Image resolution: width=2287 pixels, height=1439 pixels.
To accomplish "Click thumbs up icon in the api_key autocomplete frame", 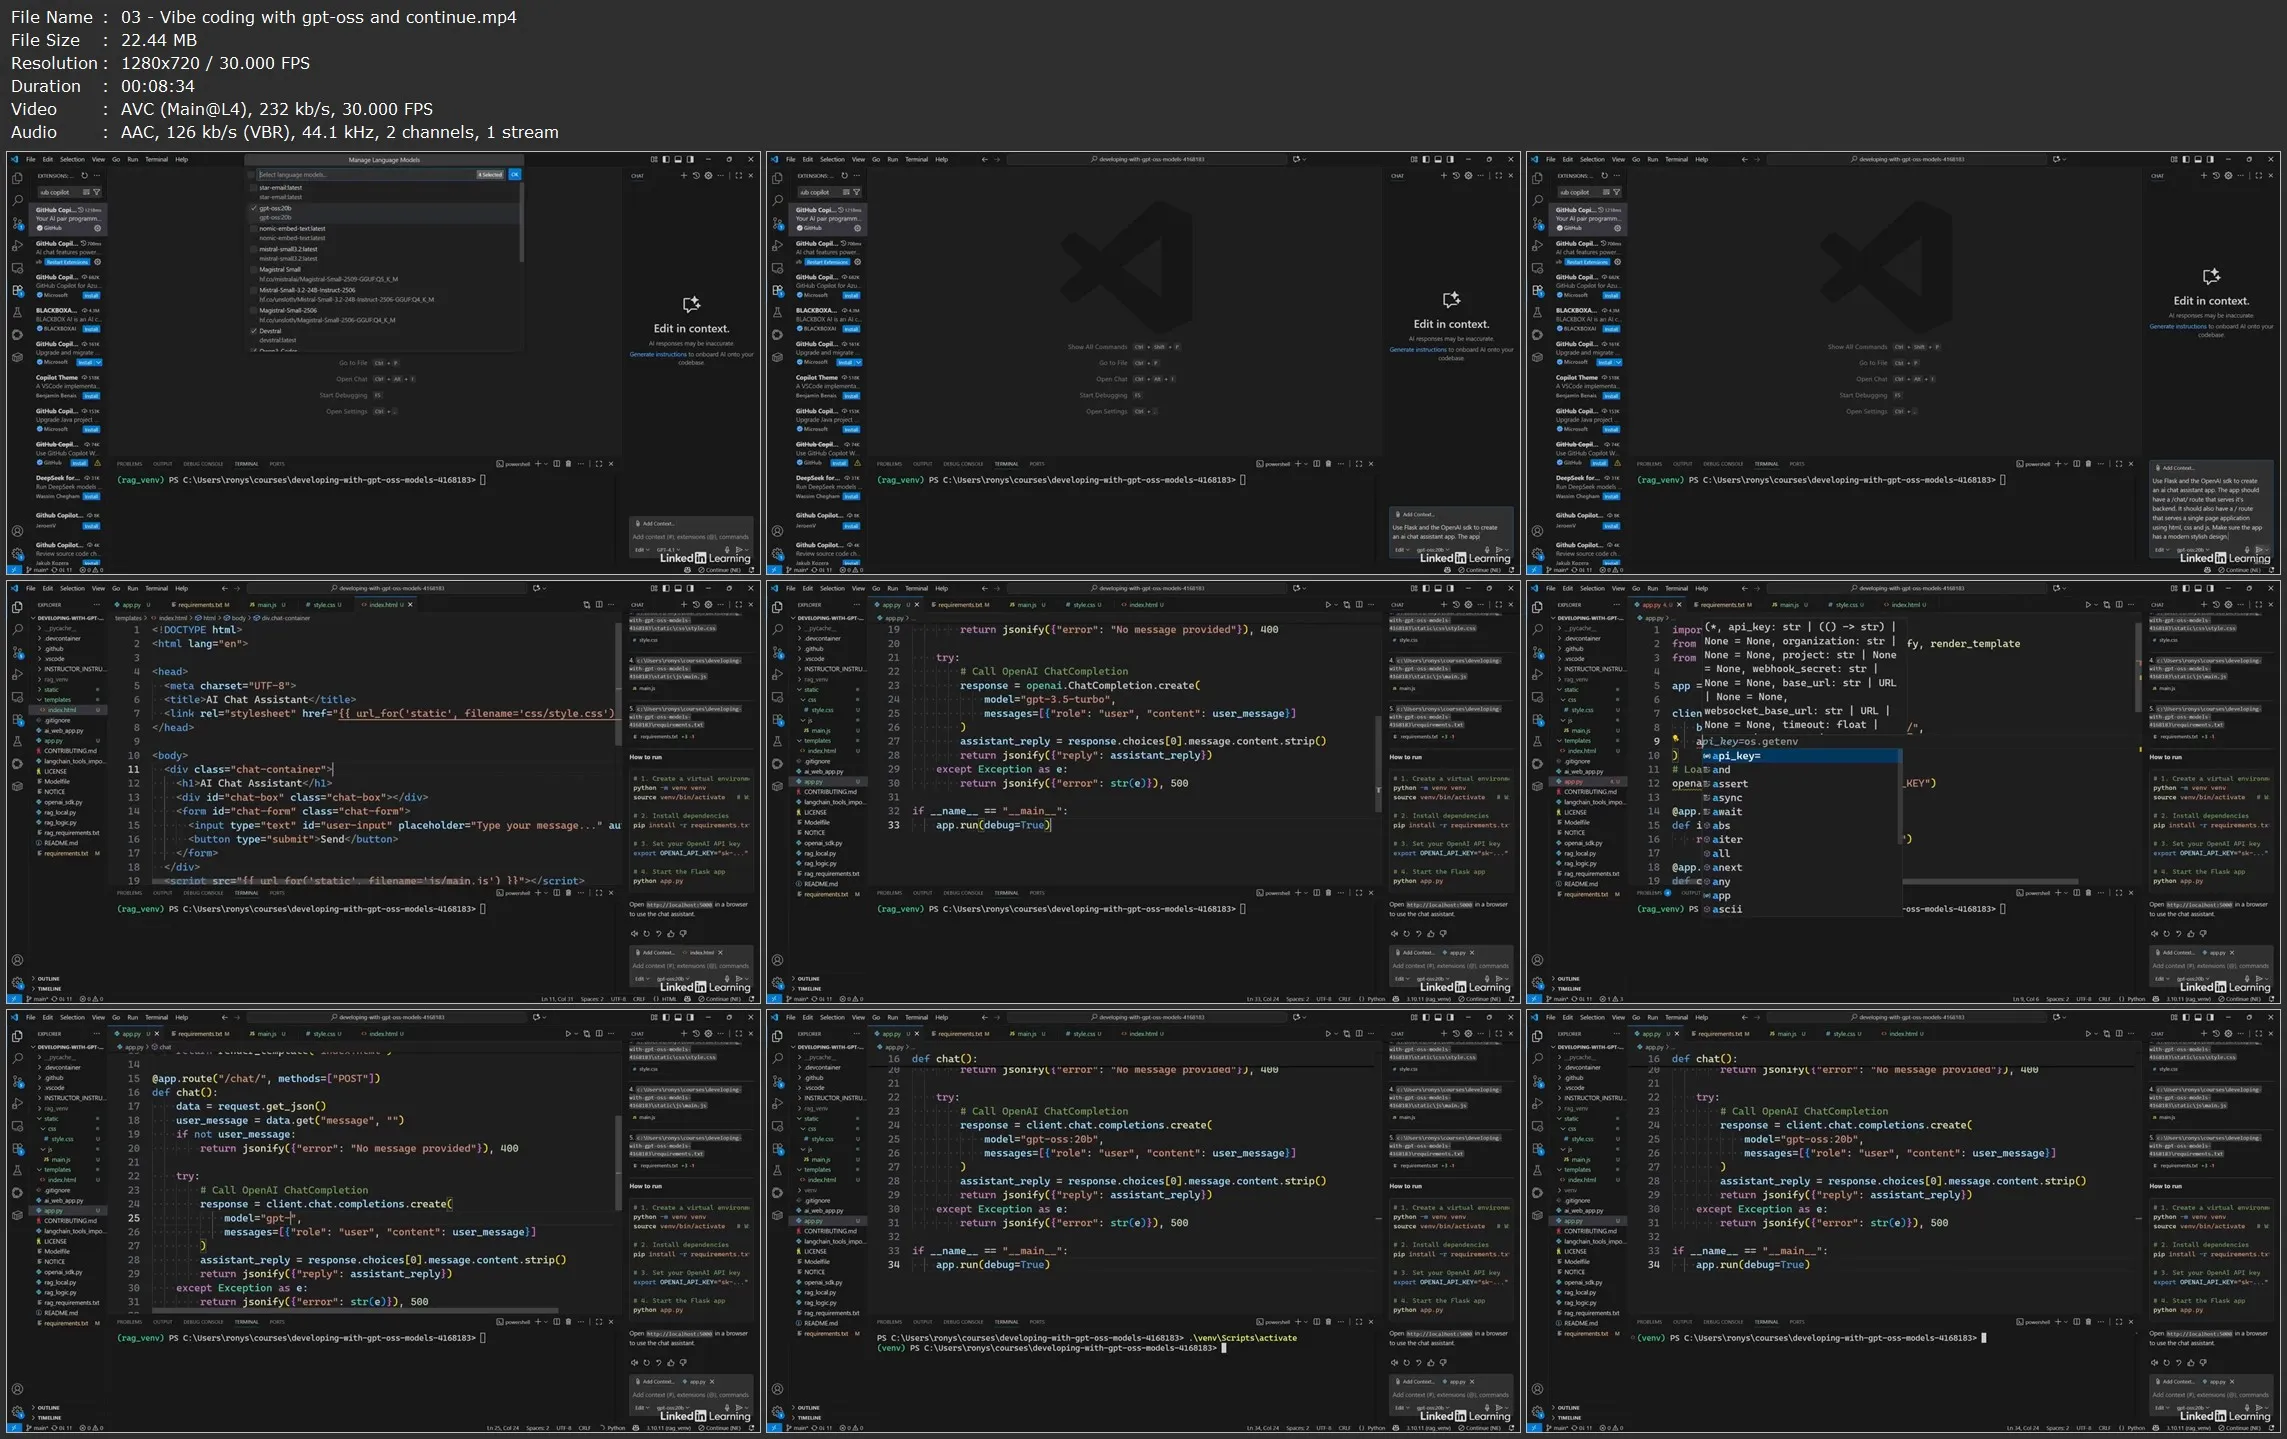I will (2192, 933).
